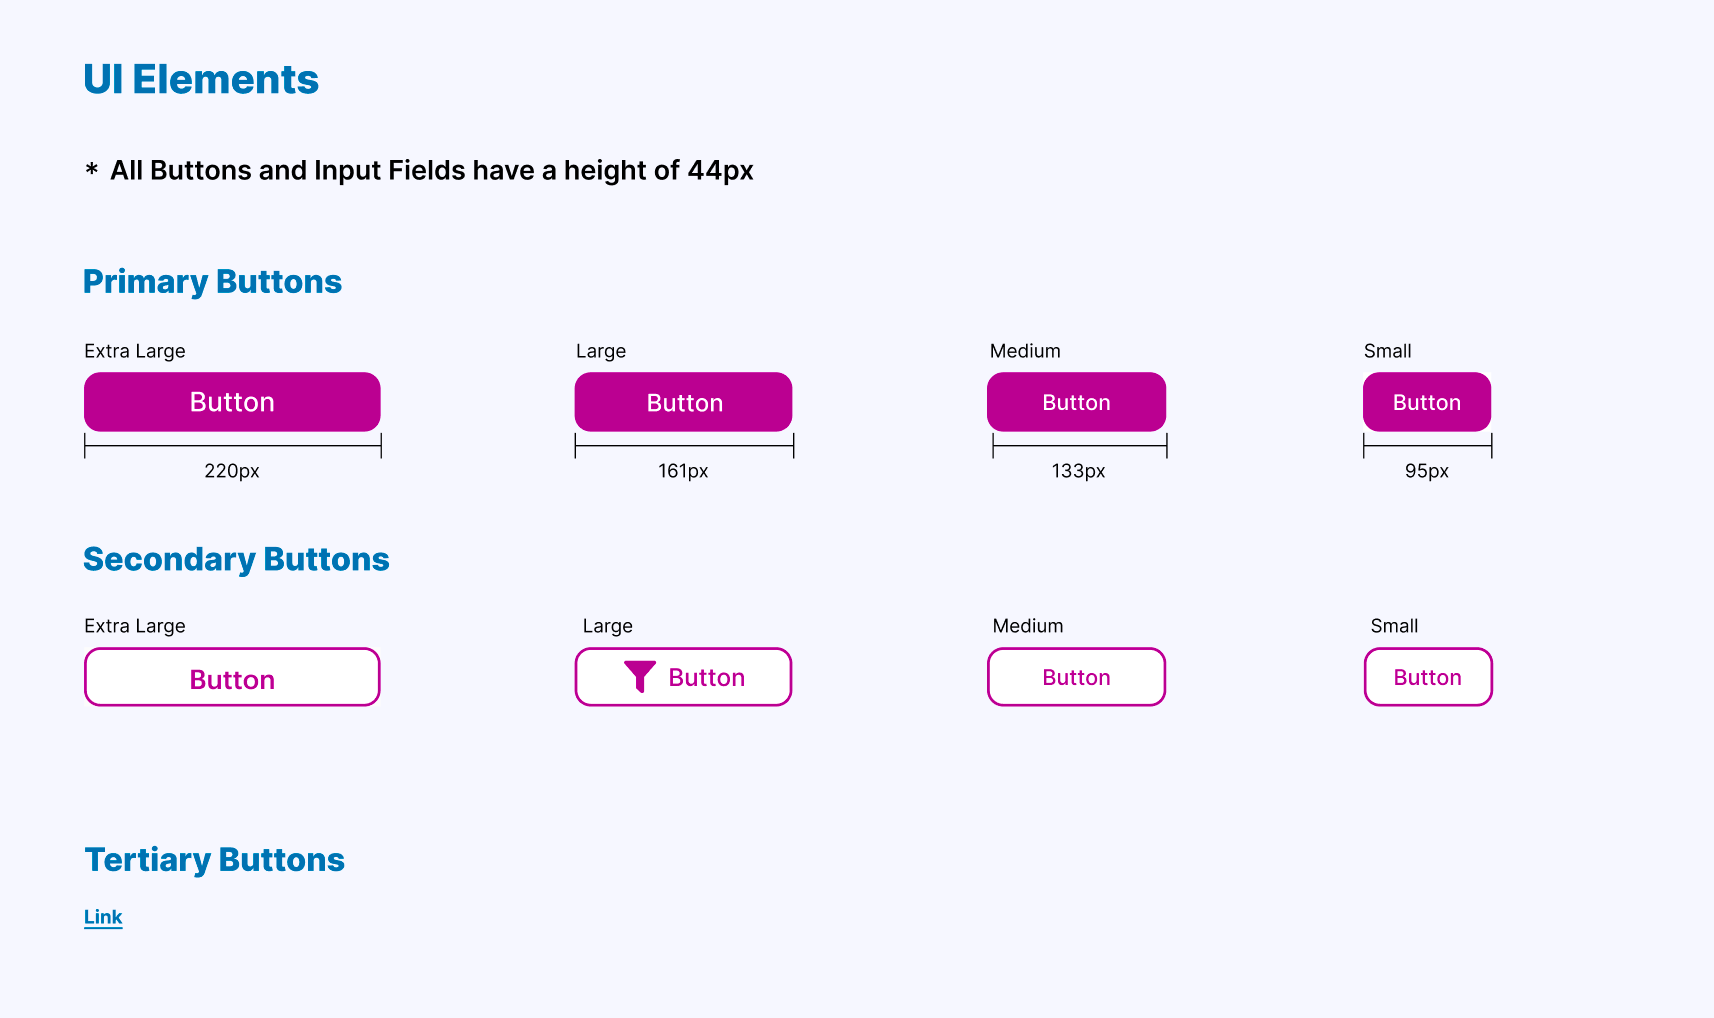Open the tertiary Link

(x=103, y=917)
